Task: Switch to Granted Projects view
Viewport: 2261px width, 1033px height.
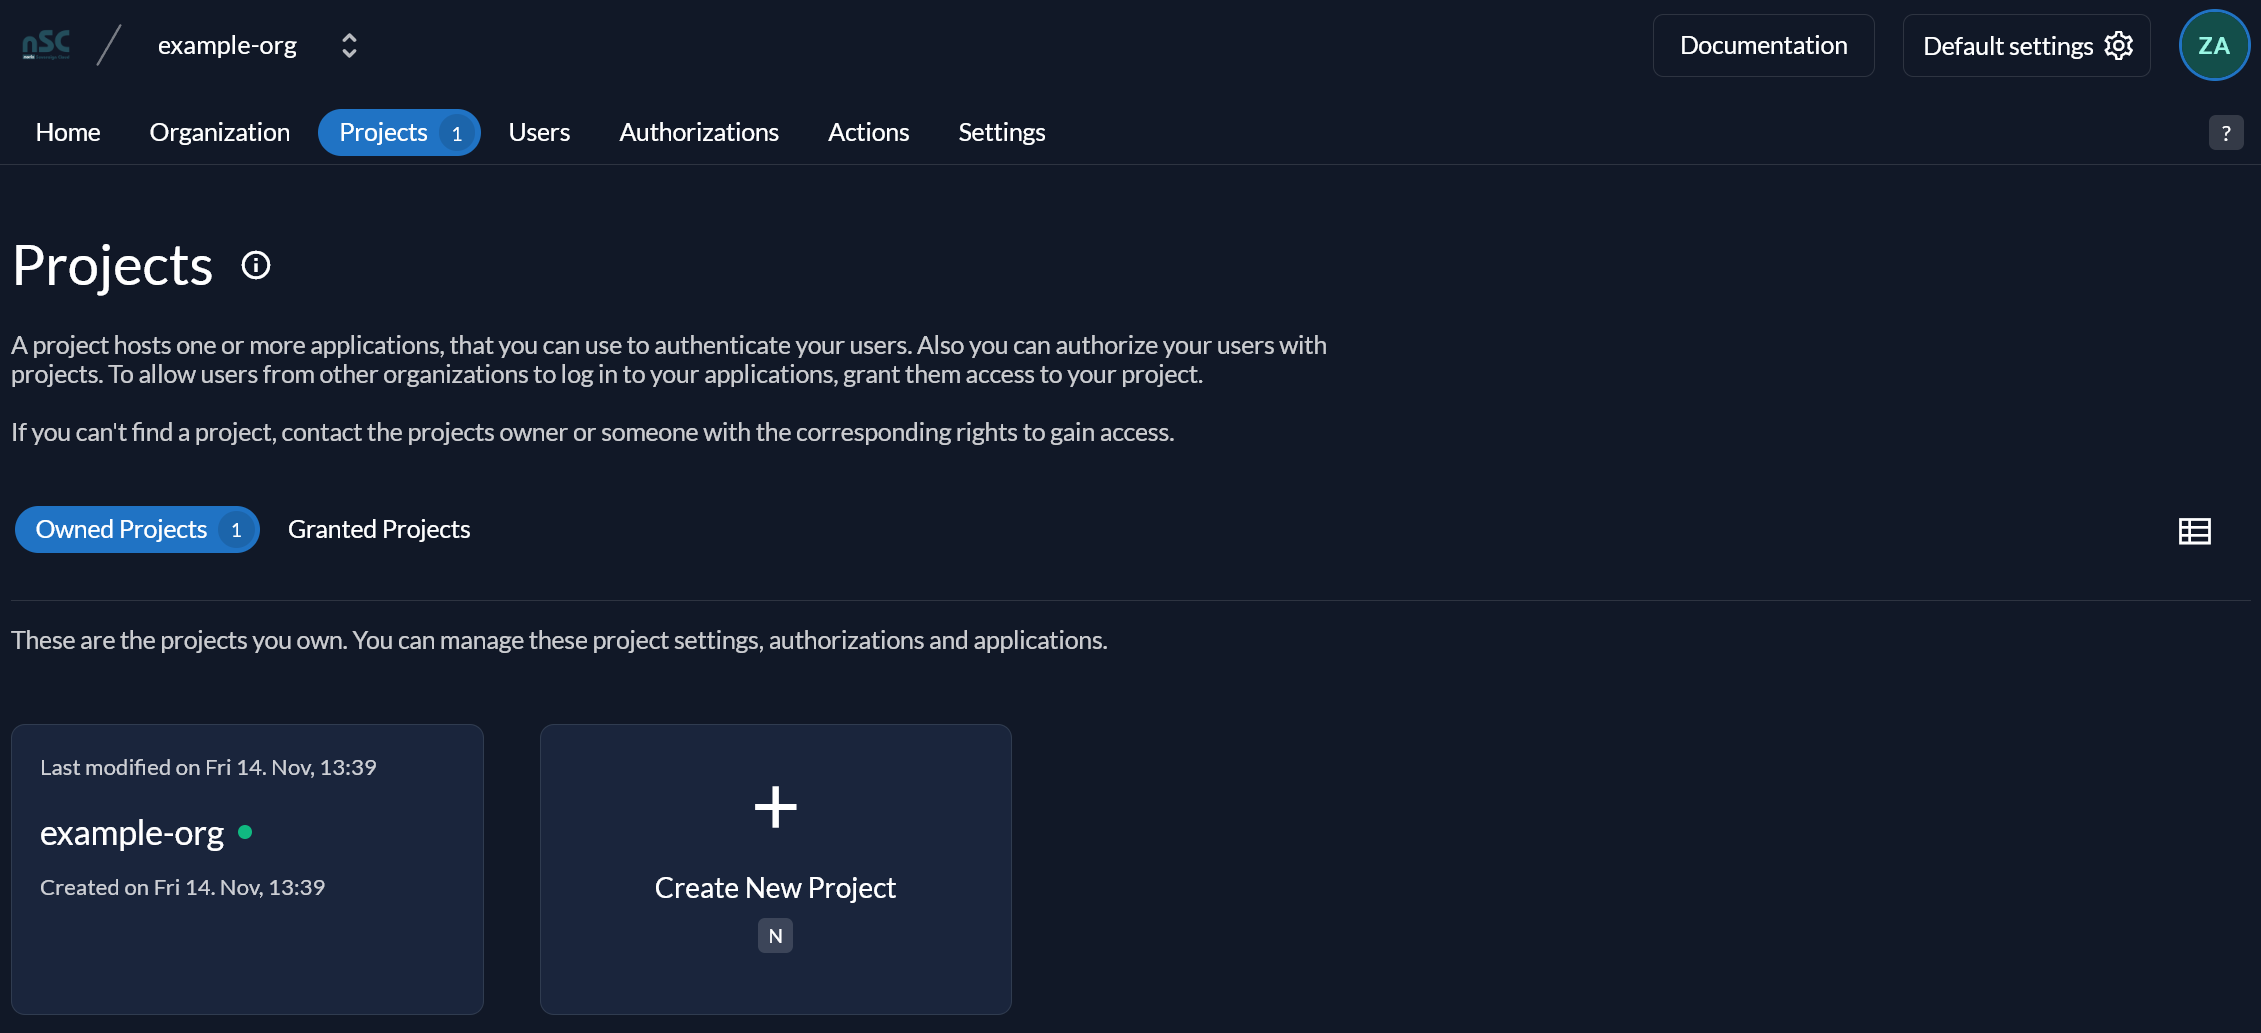Action: pos(379,529)
